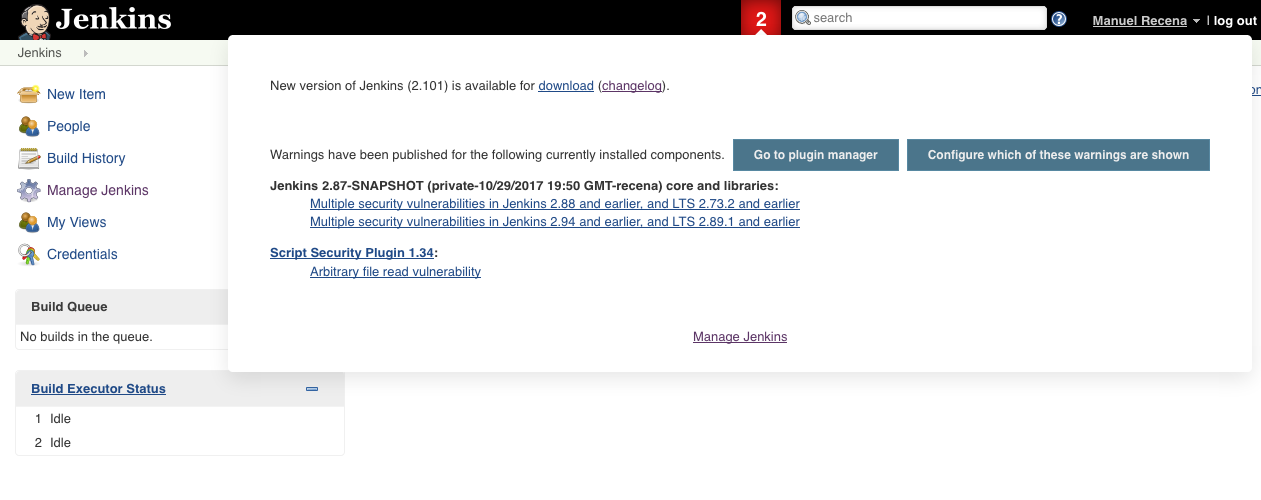Click the changelog link
1261x500 pixels.
click(632, 86)
